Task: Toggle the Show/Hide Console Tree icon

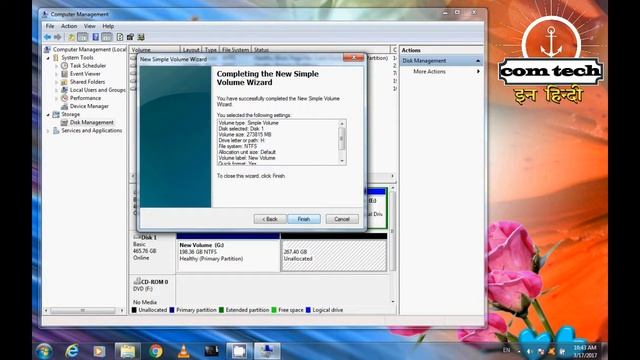Action: [x=82, y=37]
